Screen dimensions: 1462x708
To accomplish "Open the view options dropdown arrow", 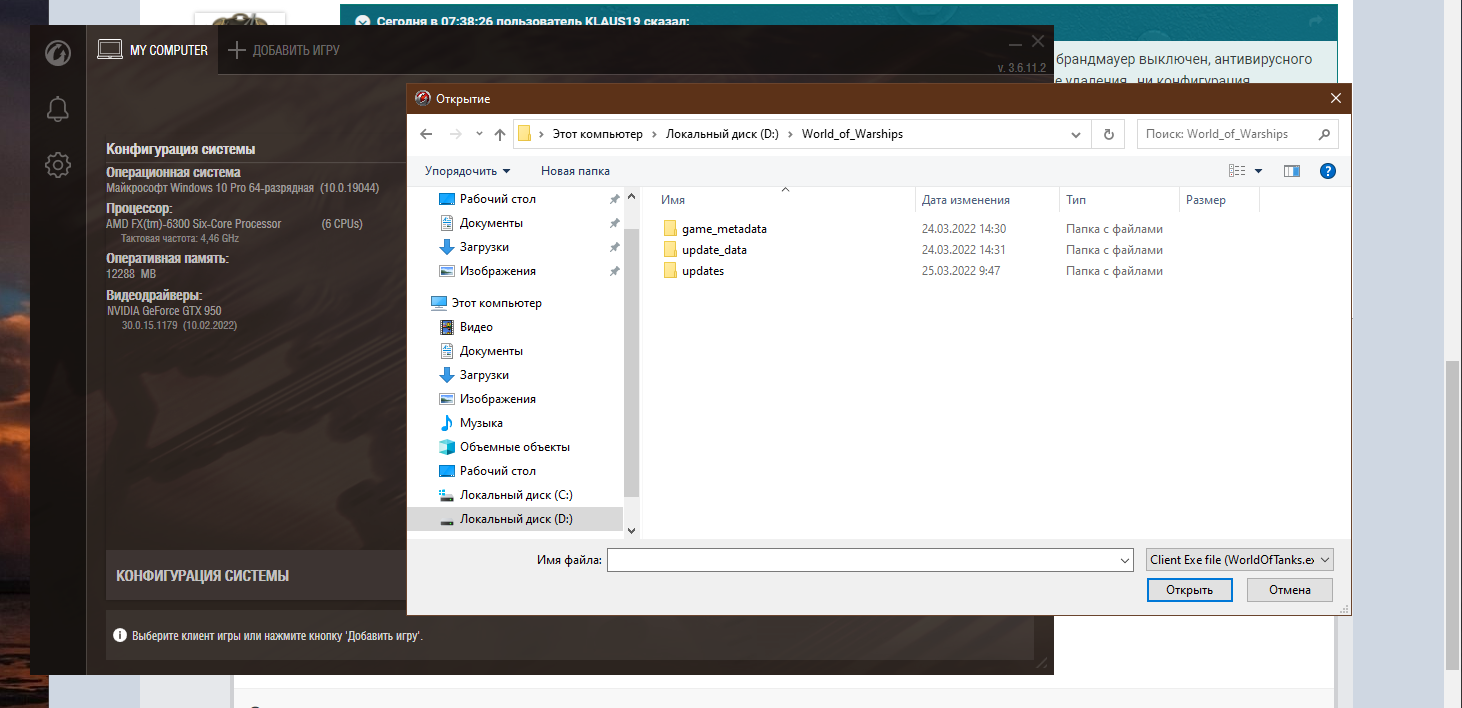I will tap(1258, 171).
